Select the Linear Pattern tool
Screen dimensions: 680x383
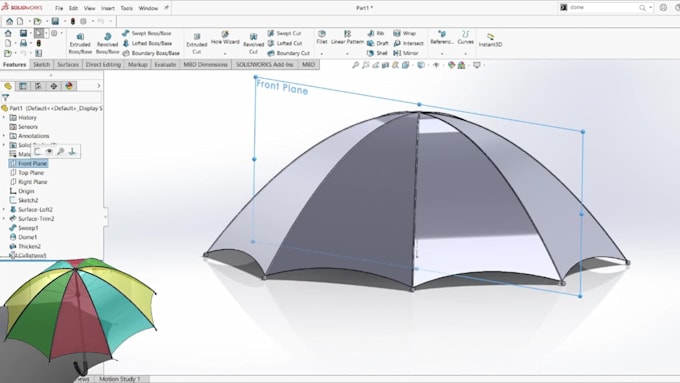coord(347,38)
